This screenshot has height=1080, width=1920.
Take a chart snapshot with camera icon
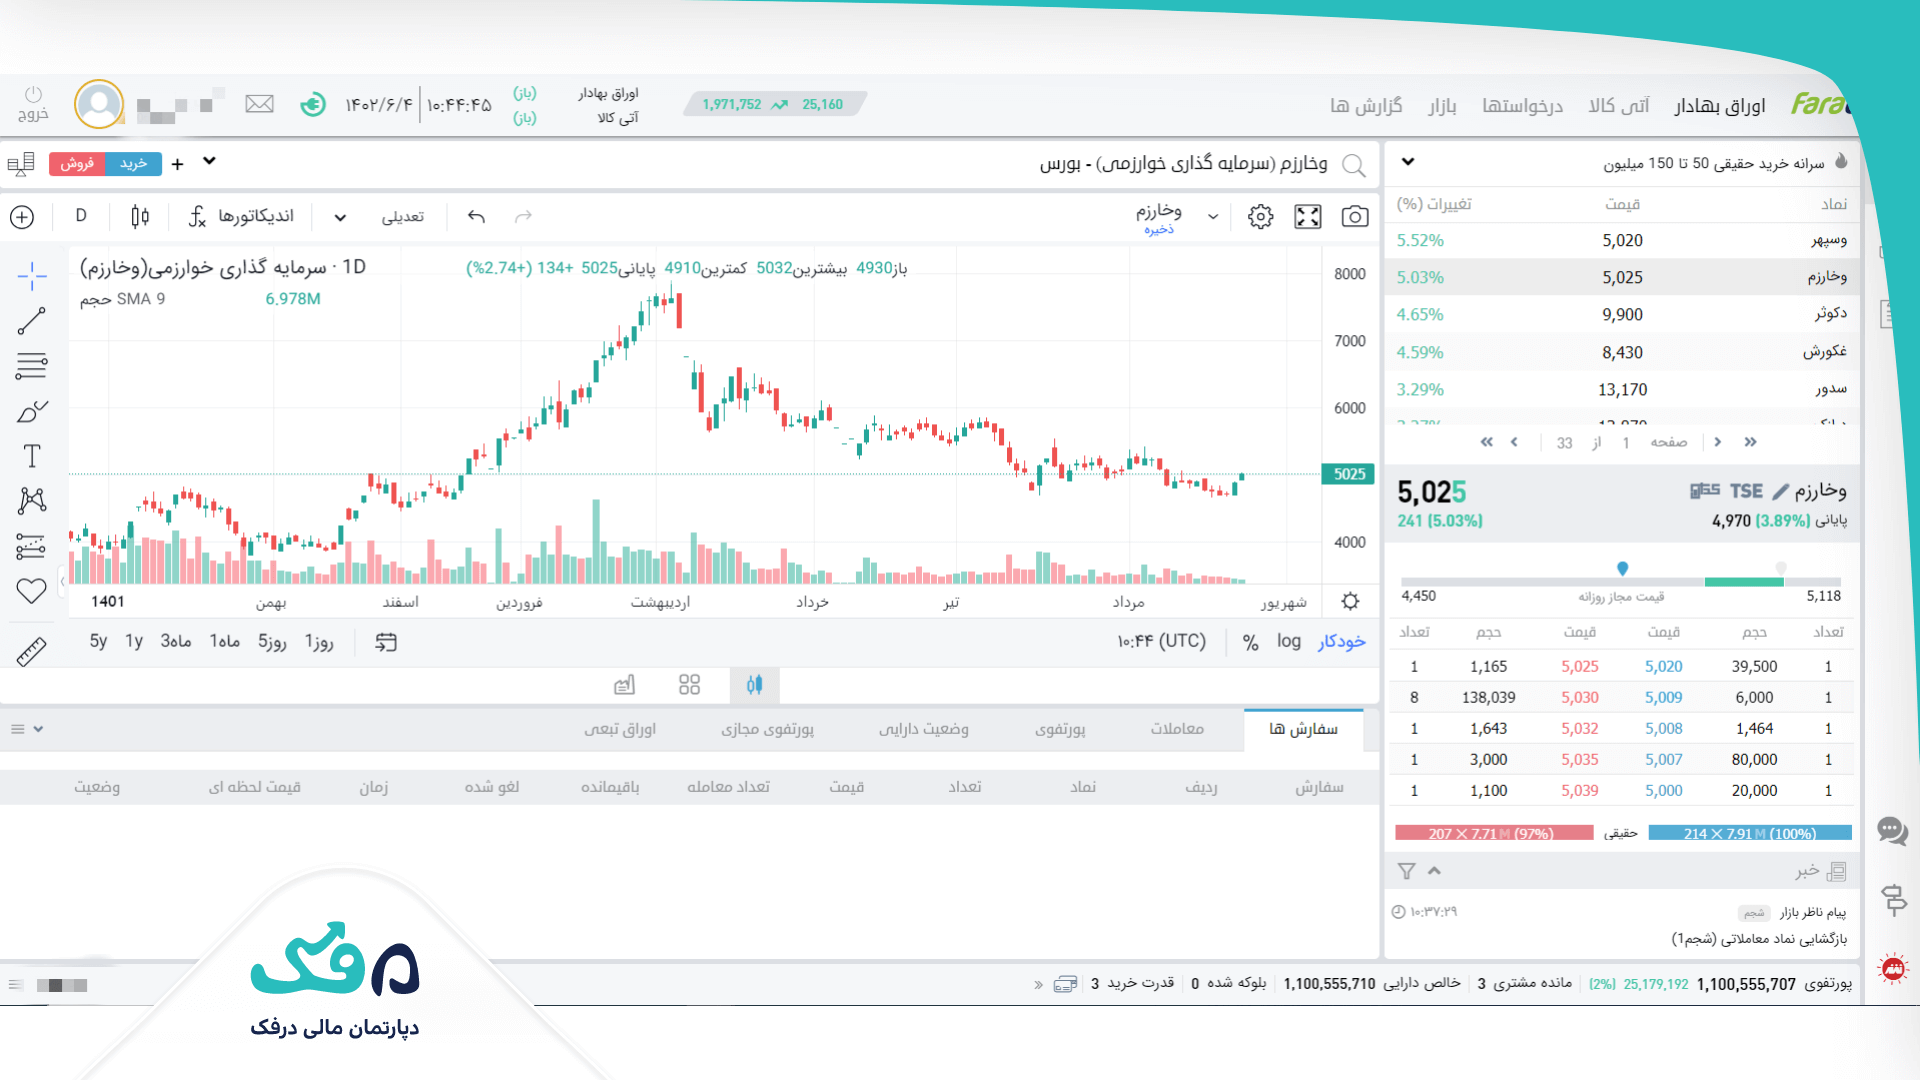(1355, 216)
